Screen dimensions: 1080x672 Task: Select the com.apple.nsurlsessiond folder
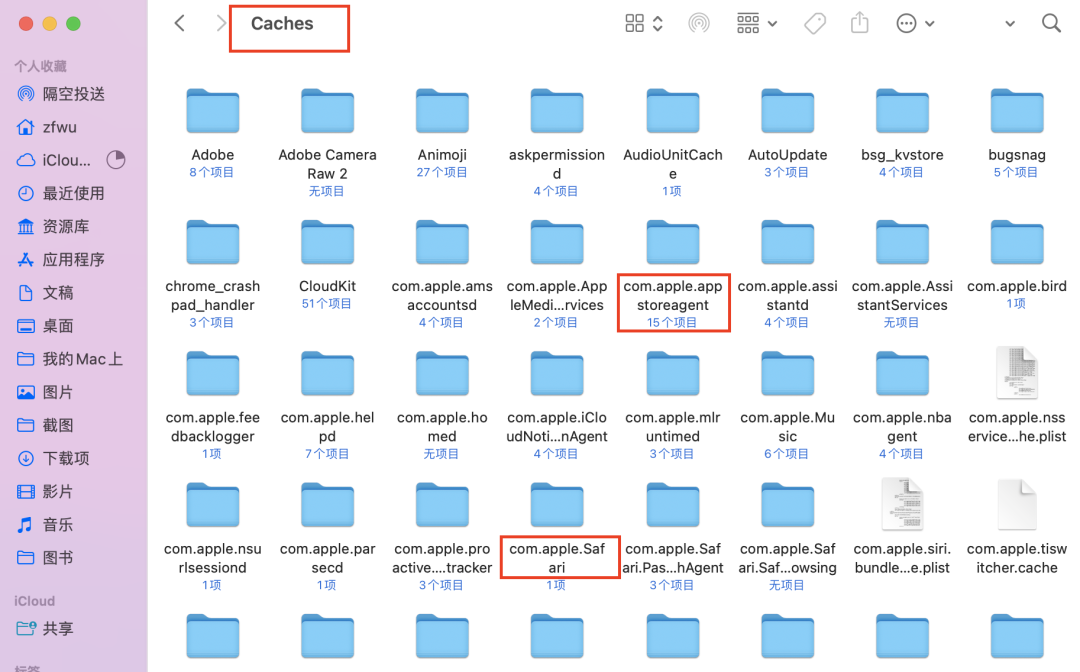tap(213, 505)
